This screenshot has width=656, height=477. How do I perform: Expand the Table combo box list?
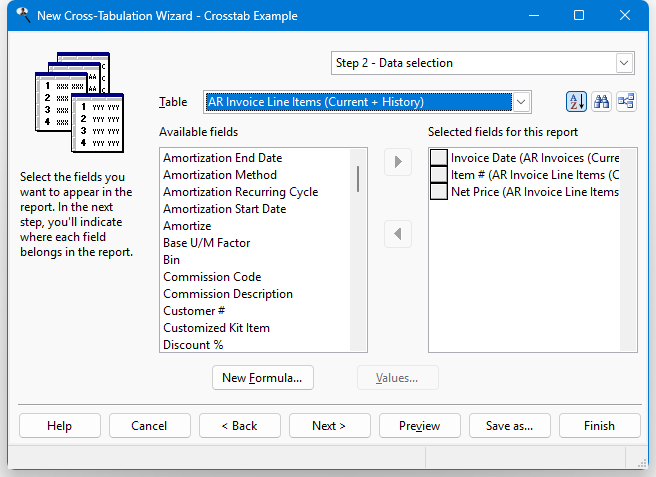point(521,102)
